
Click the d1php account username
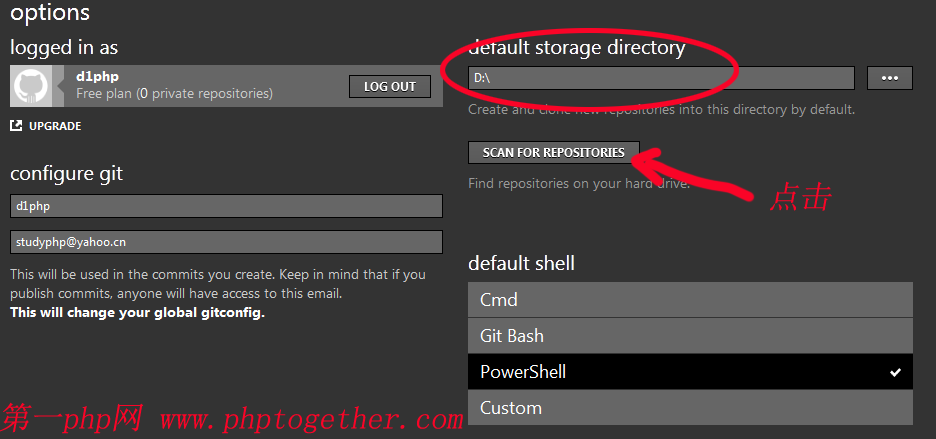click(98, 75)
